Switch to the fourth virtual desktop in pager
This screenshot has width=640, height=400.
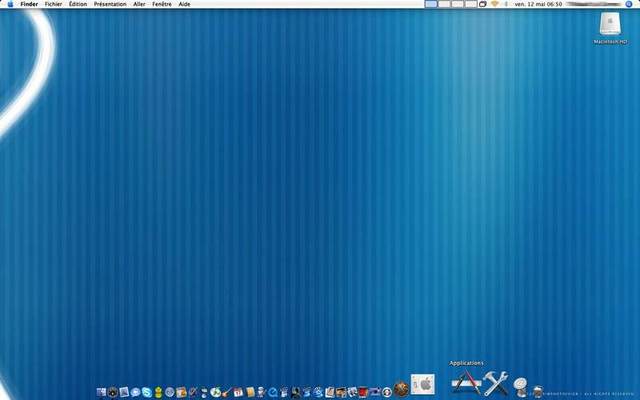(x=470, y=4)
